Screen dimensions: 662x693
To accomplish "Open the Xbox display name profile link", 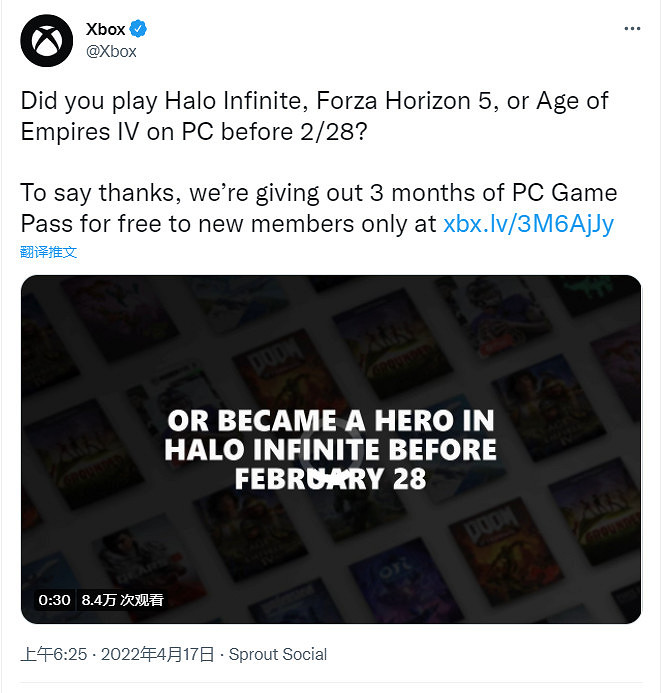I will 106,30.
